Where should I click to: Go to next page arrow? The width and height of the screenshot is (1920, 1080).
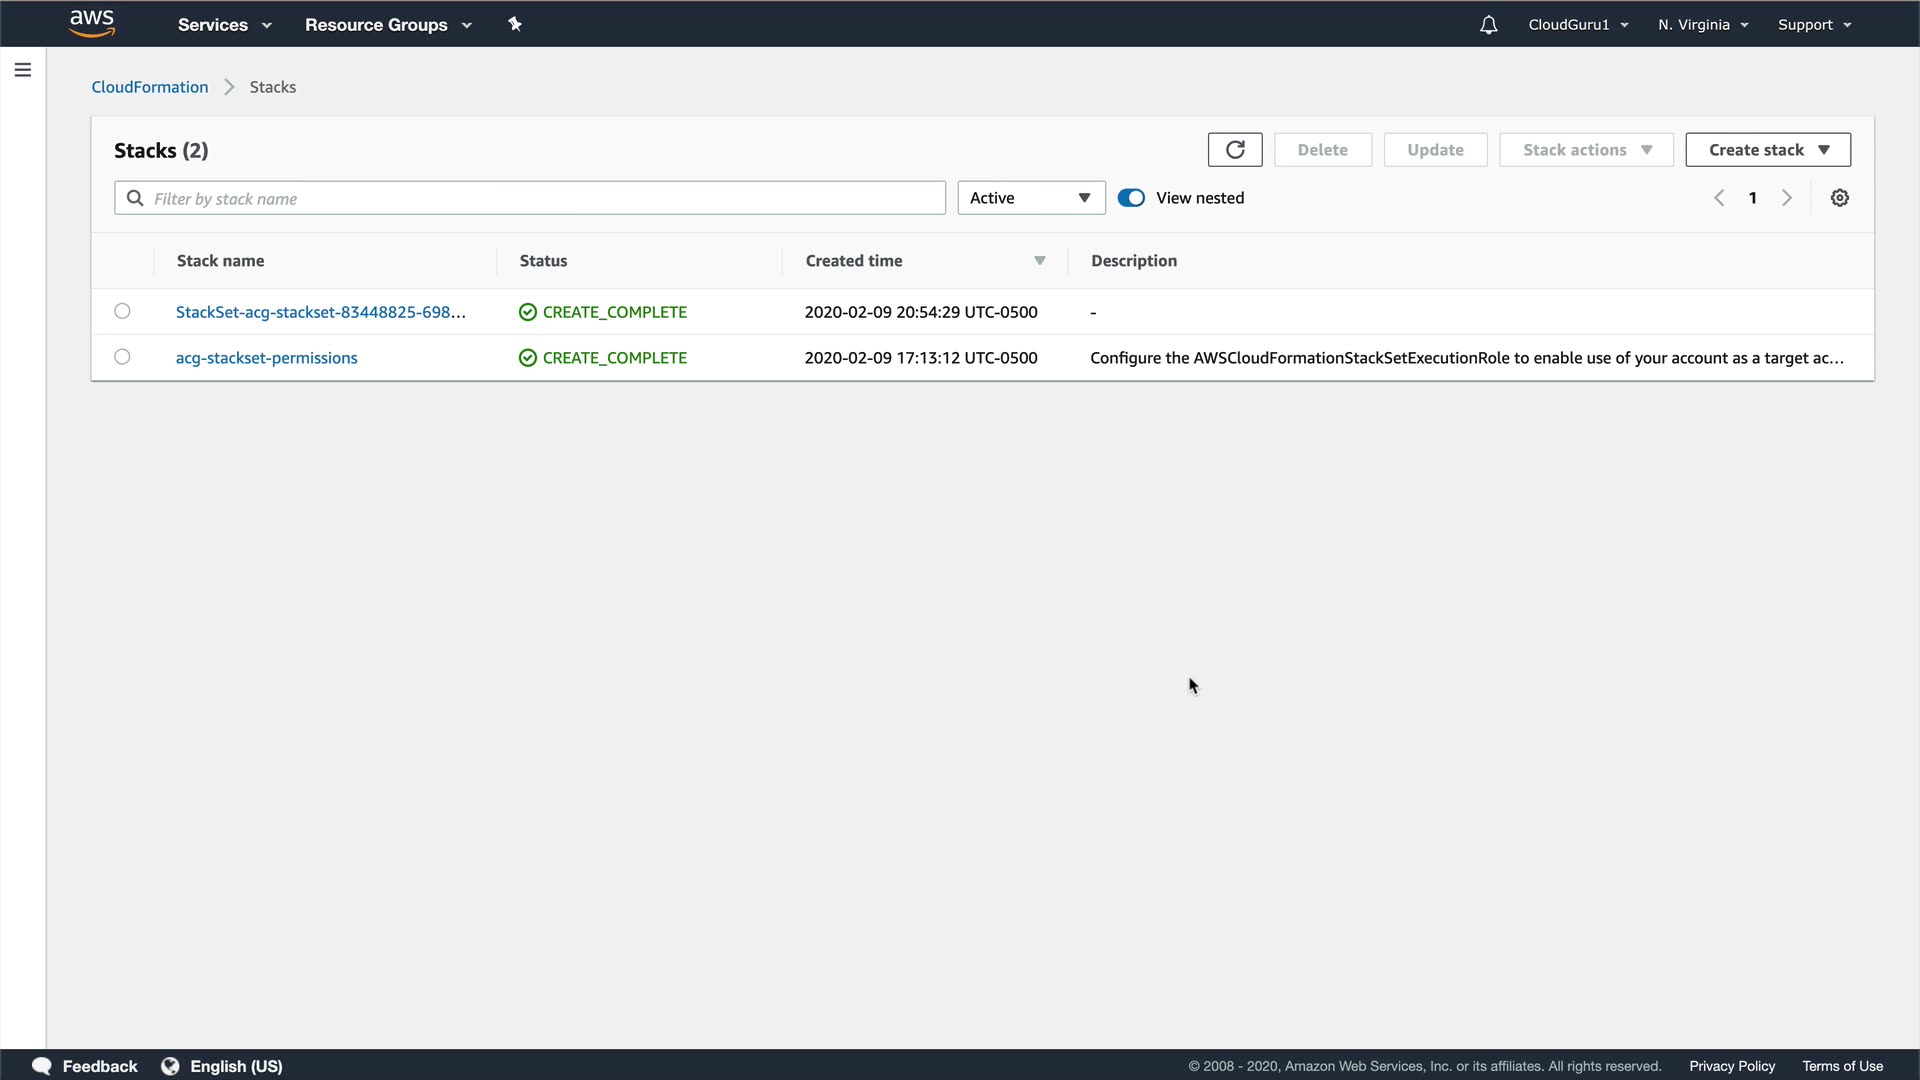(x=1787, y=198)
